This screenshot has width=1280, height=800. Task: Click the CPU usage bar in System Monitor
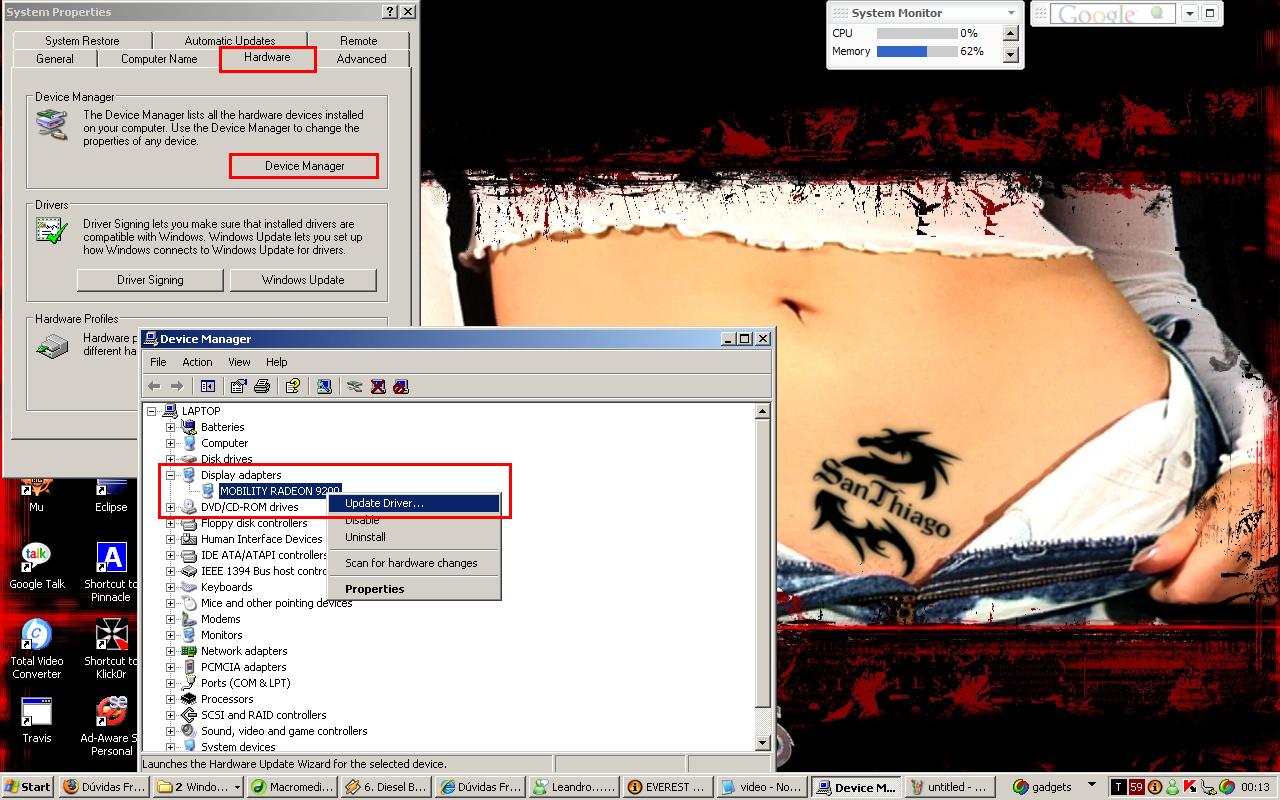click(x=915, y=33)
